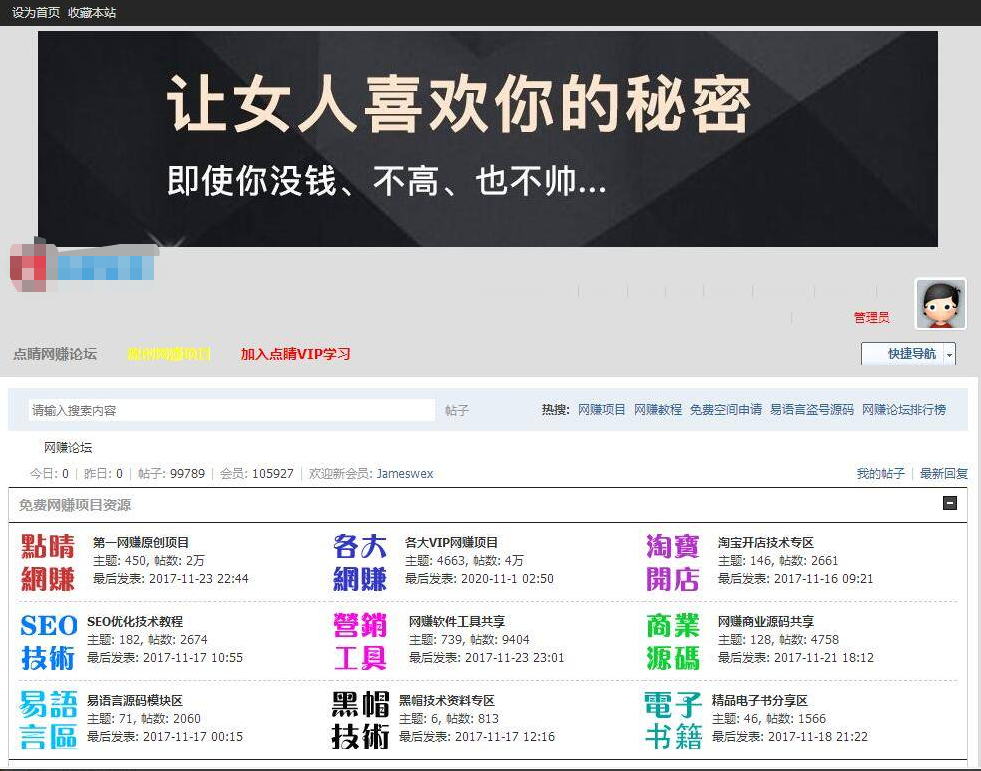Click the search content input field
The height and width of the screenshot is (771, 981).
[230, 411]
